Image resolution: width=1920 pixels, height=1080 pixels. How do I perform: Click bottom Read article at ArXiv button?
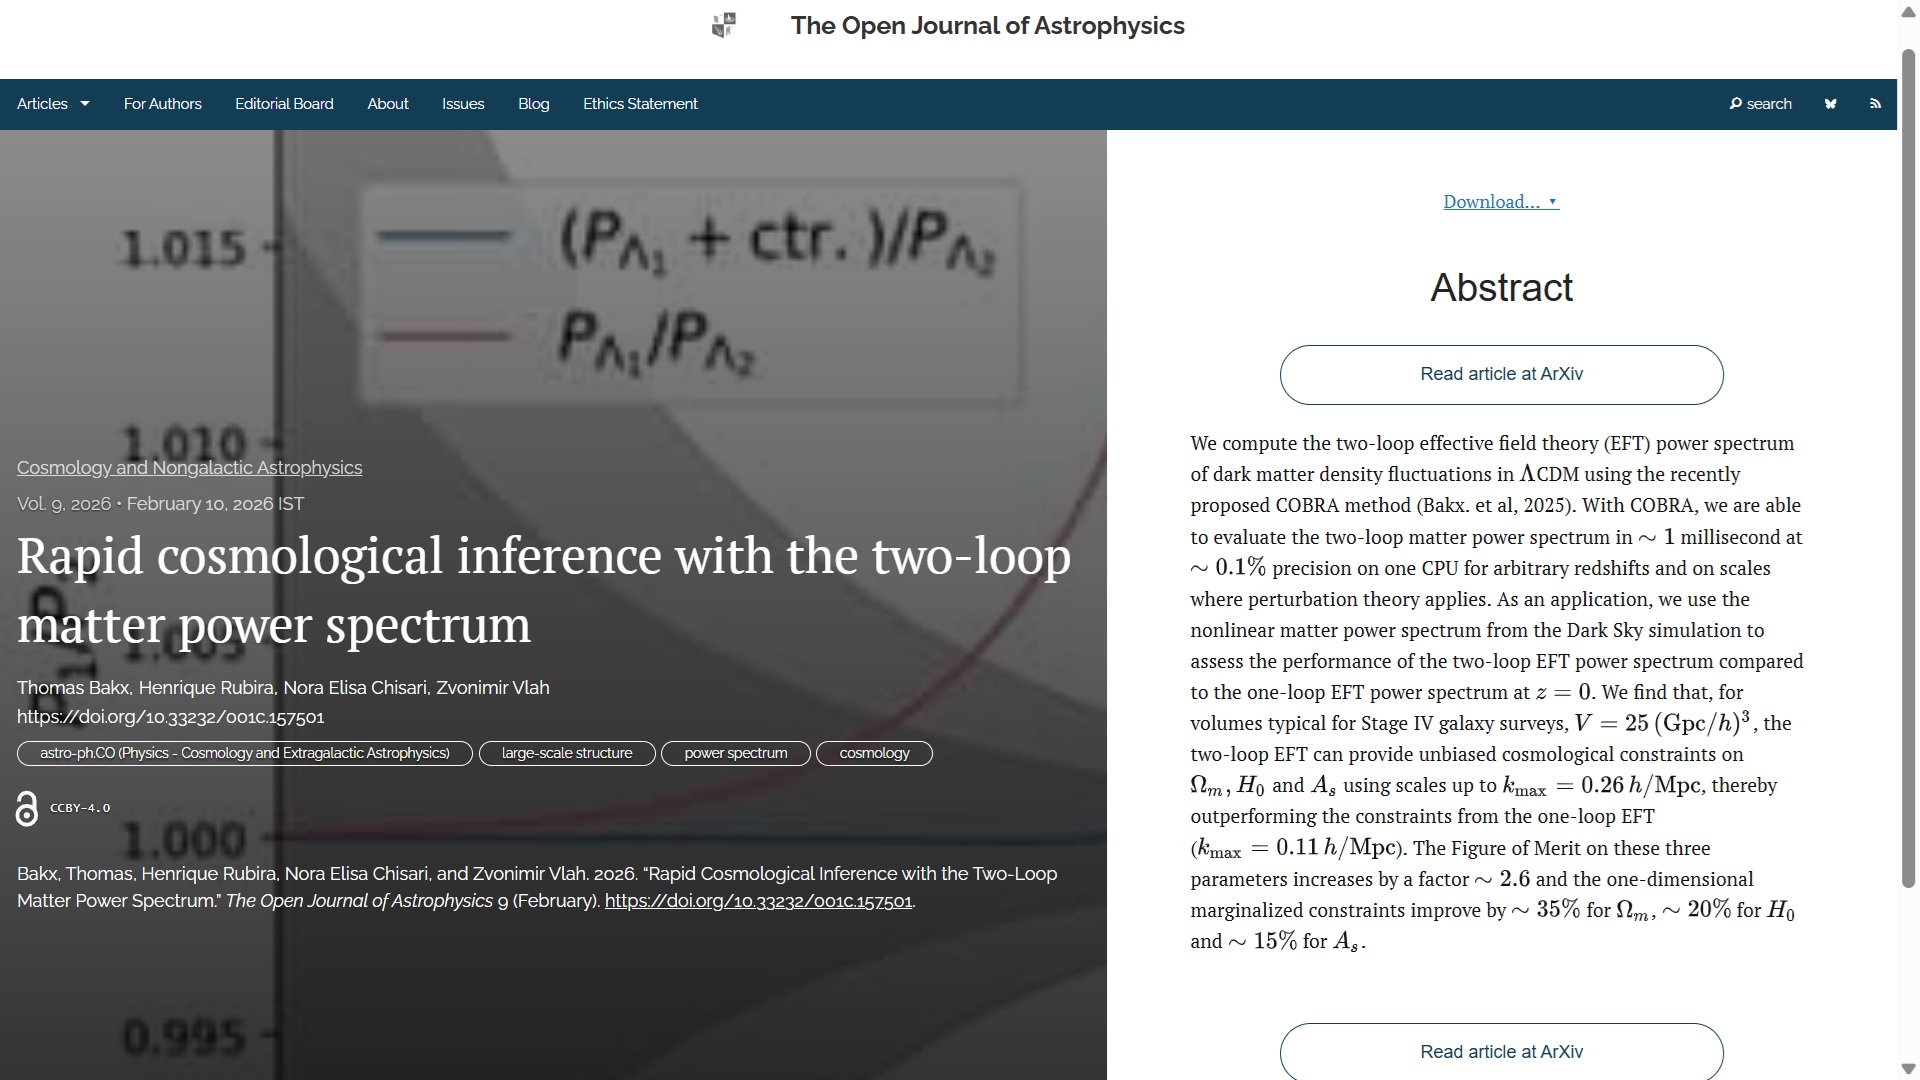point(1501,1052)
